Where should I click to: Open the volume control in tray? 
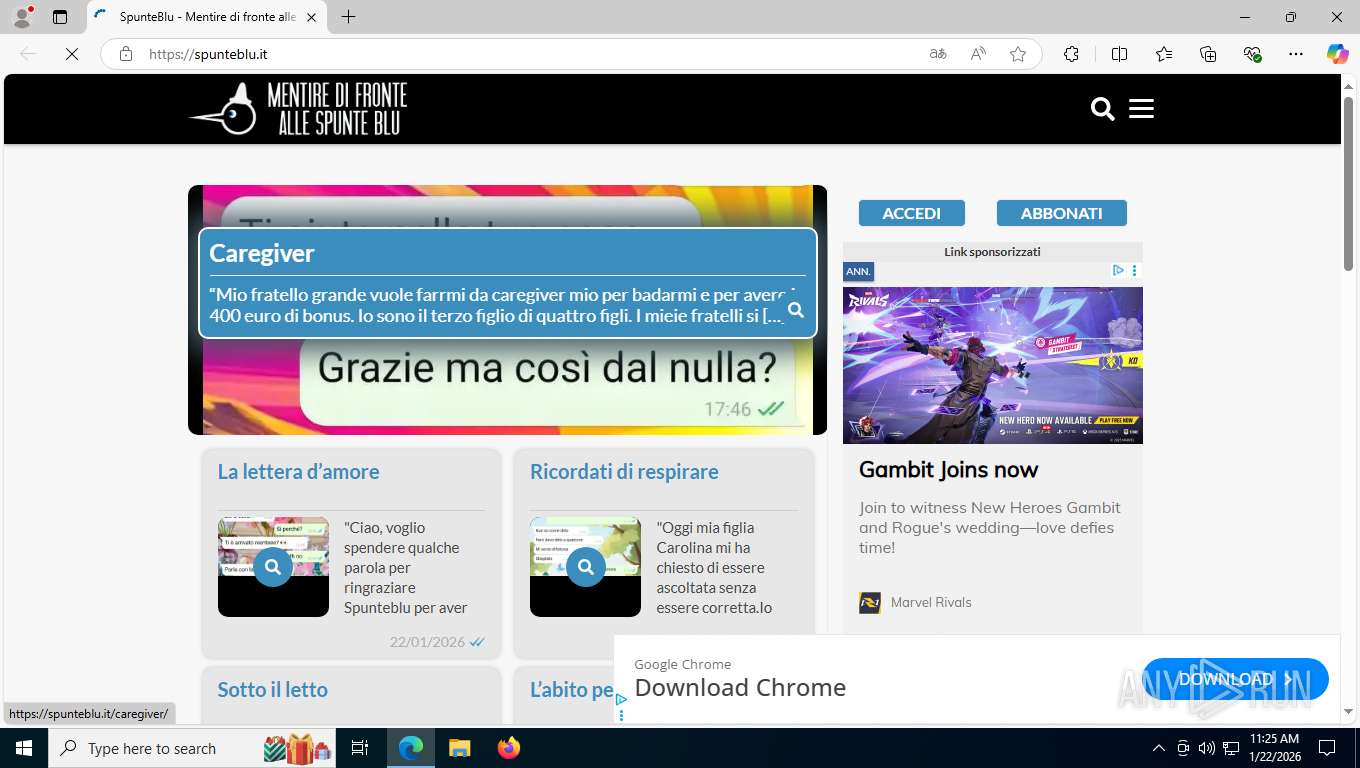point(1206,748)
